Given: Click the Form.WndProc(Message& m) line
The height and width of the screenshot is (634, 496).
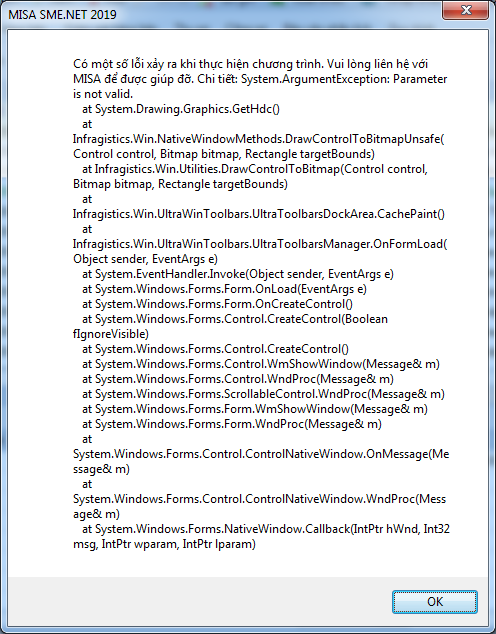Looking at the screenshot, I should pos(232,424).
